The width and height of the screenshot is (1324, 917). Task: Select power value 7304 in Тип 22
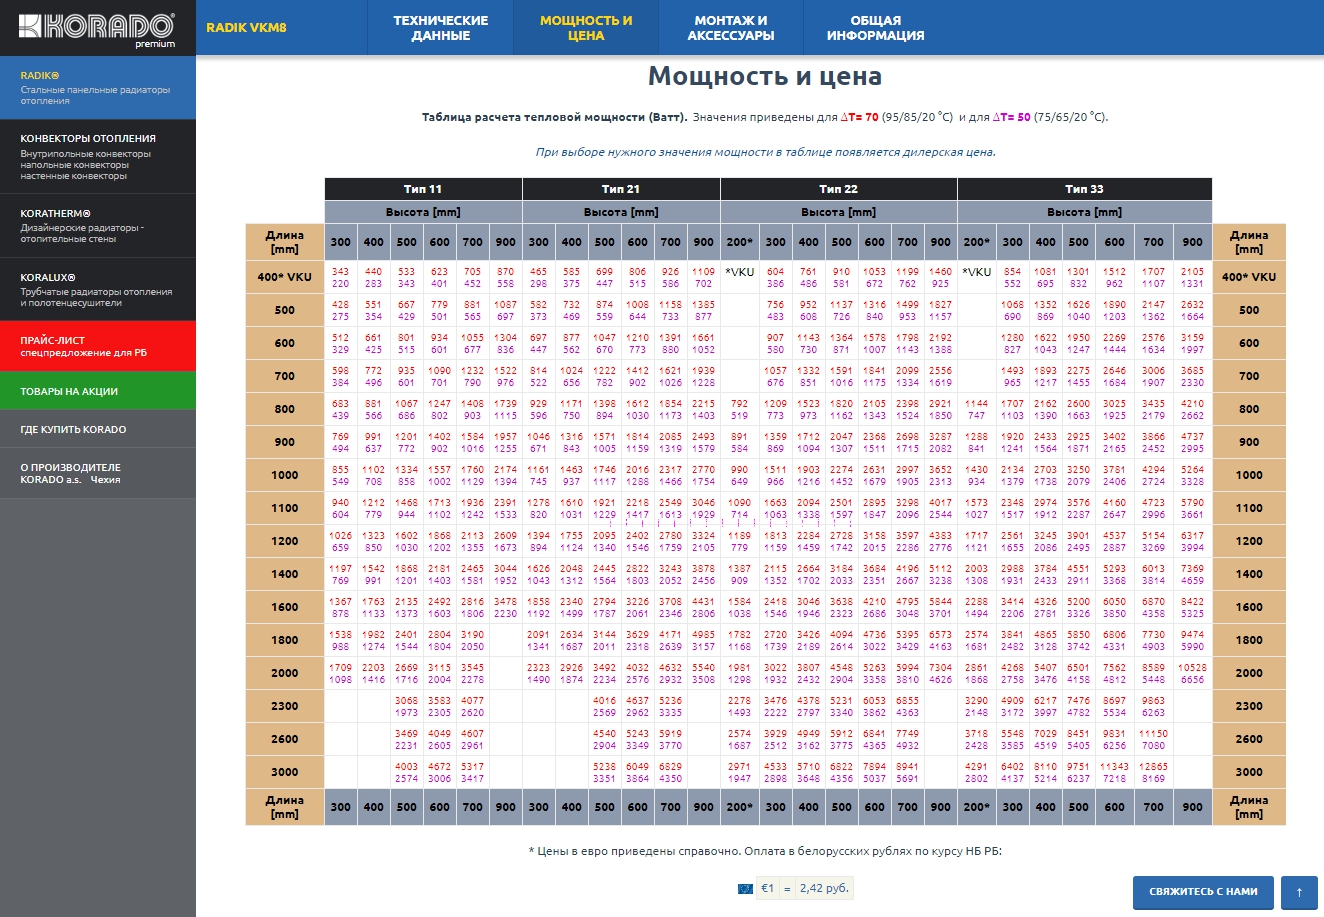coord(940,668)
